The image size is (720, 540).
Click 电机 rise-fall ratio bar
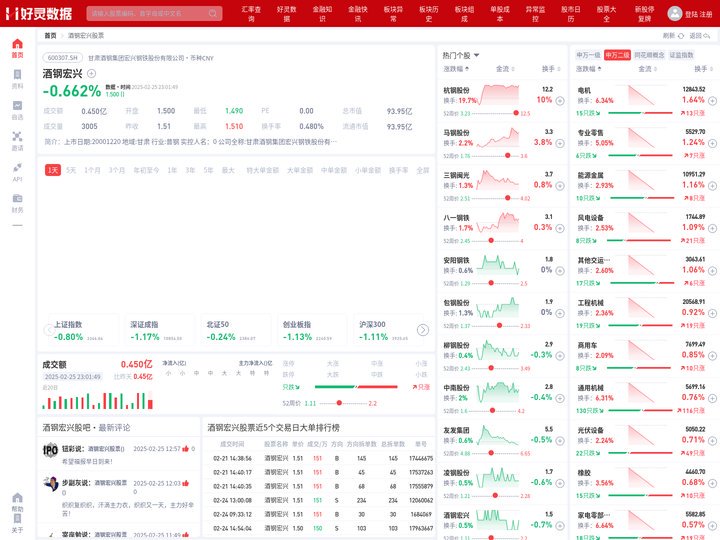tap(640, 112)
